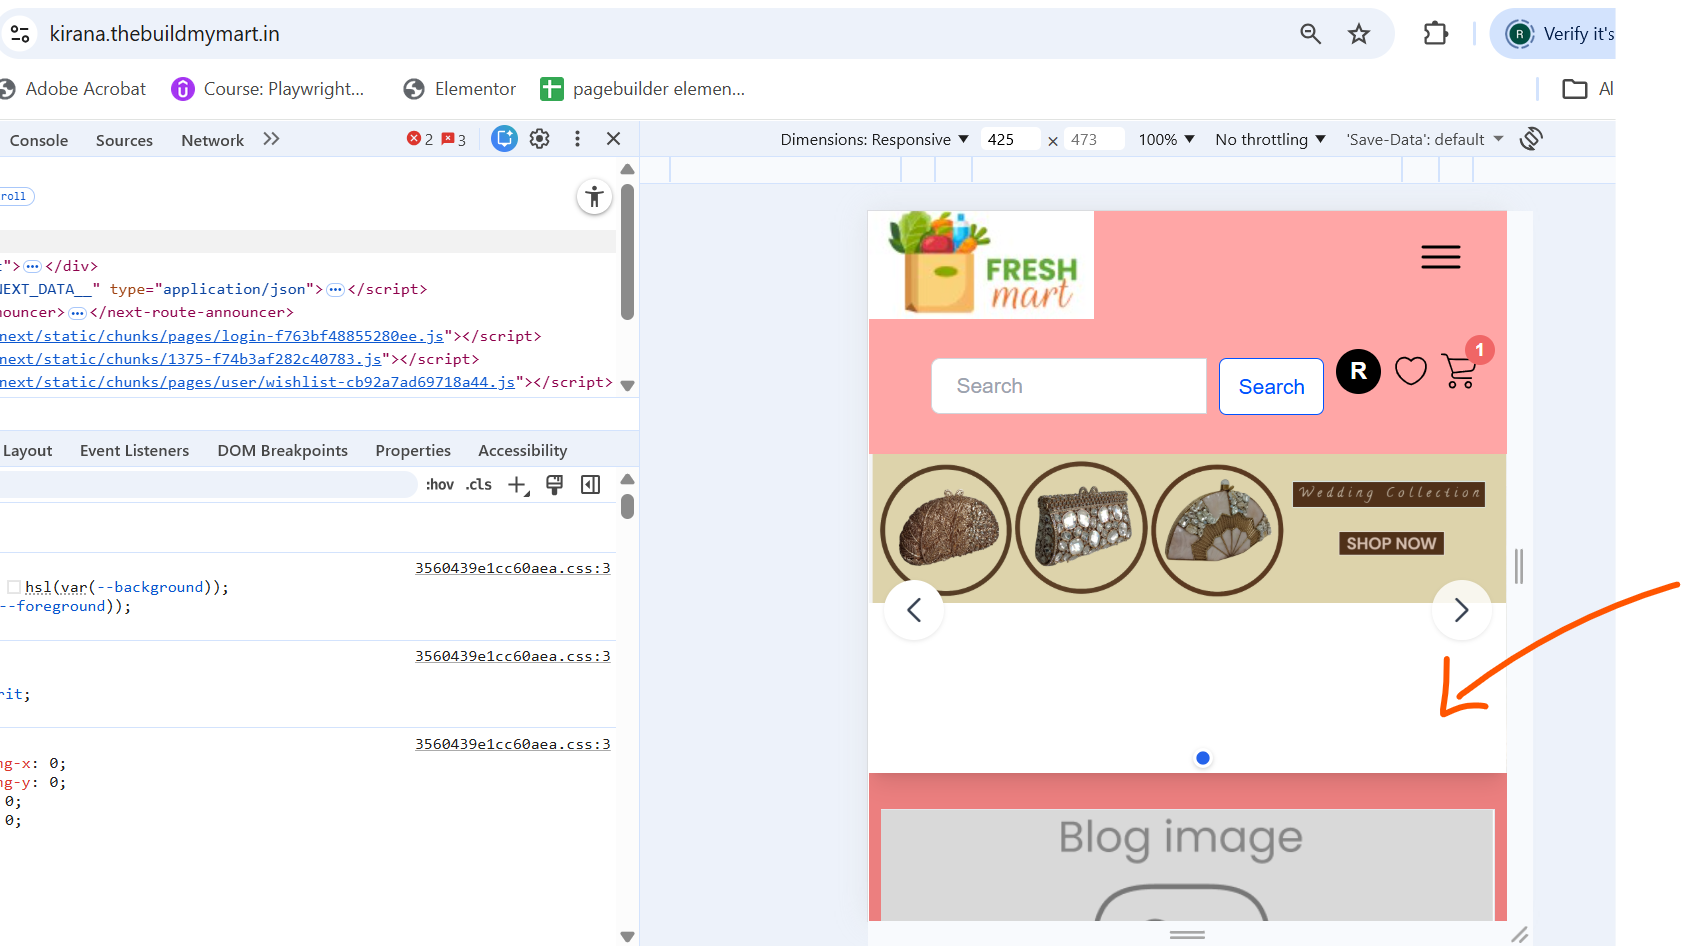This screenshot has height=946, width=1681.
Task: Open the Adobe Acrobat bookmark
Action: click(x=74, y=89)
